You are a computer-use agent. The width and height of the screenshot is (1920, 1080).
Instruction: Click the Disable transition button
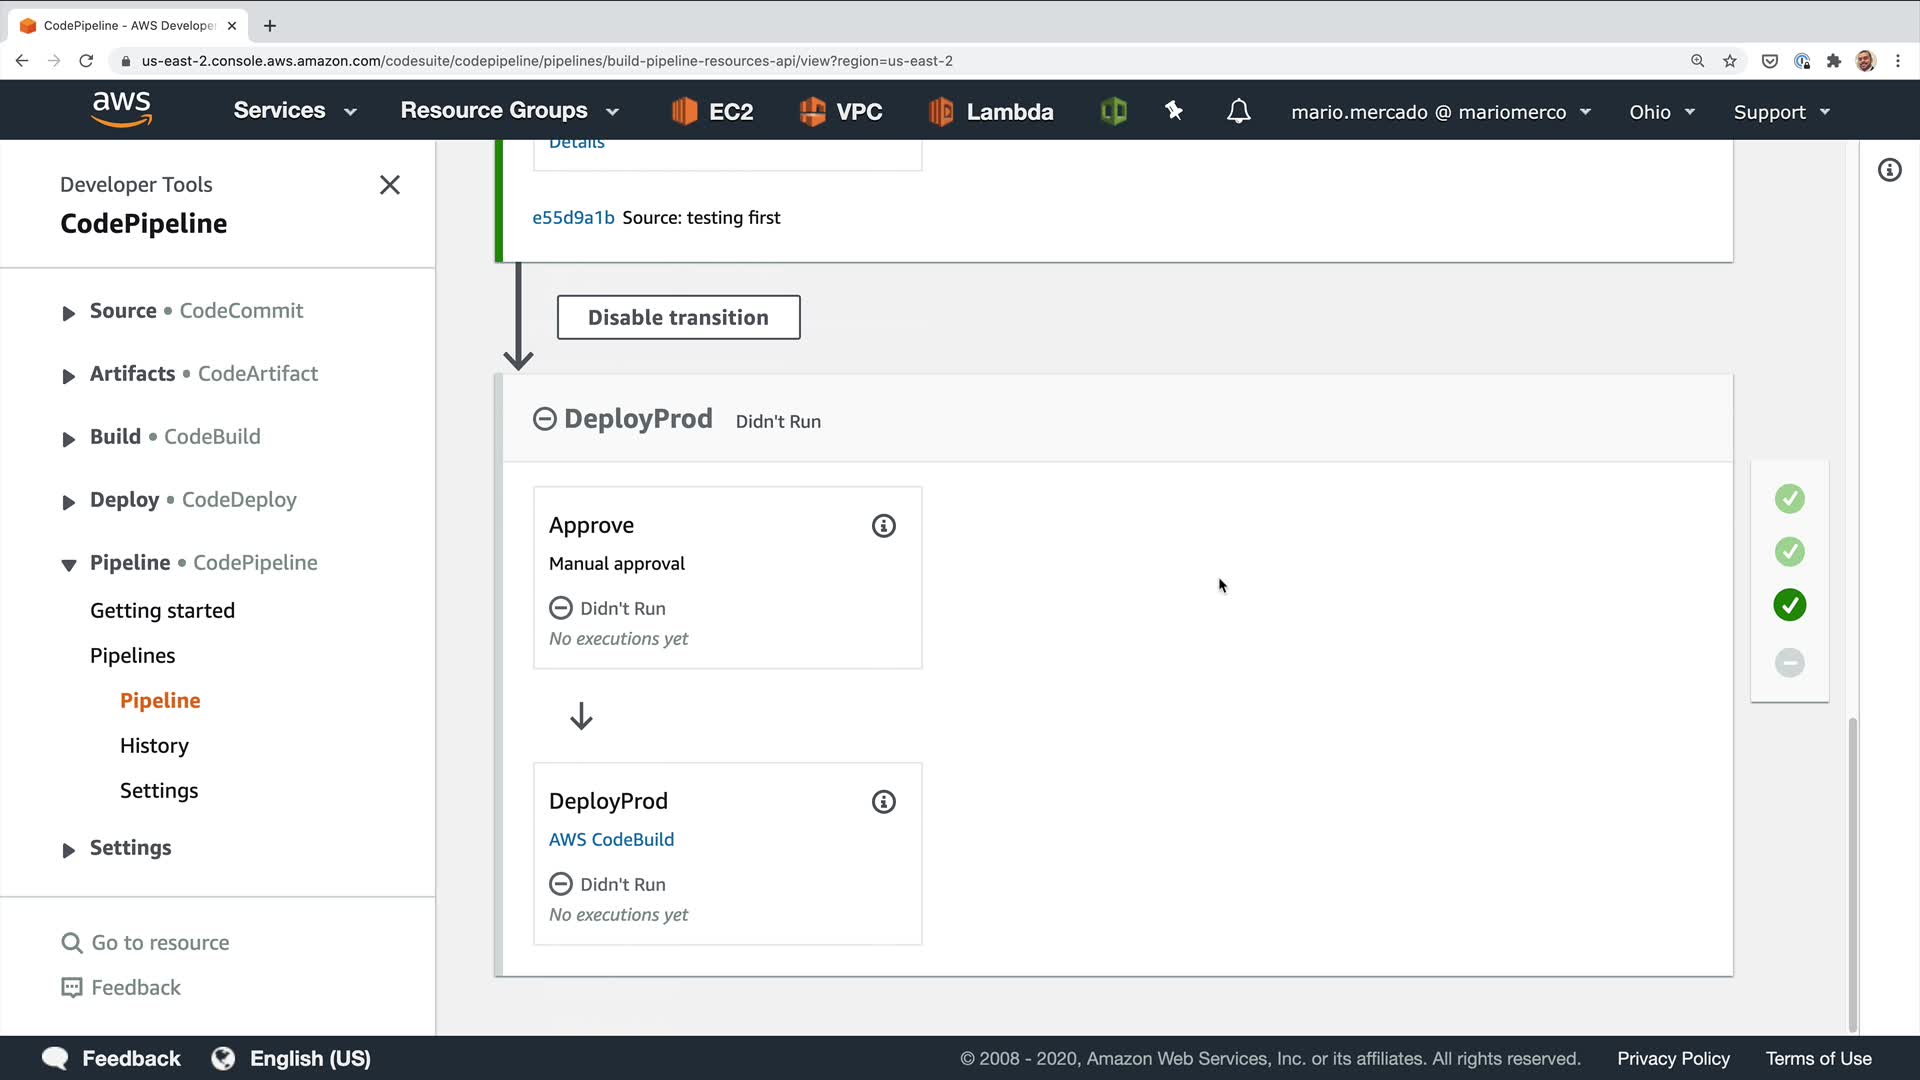click(x=678, y=317)
